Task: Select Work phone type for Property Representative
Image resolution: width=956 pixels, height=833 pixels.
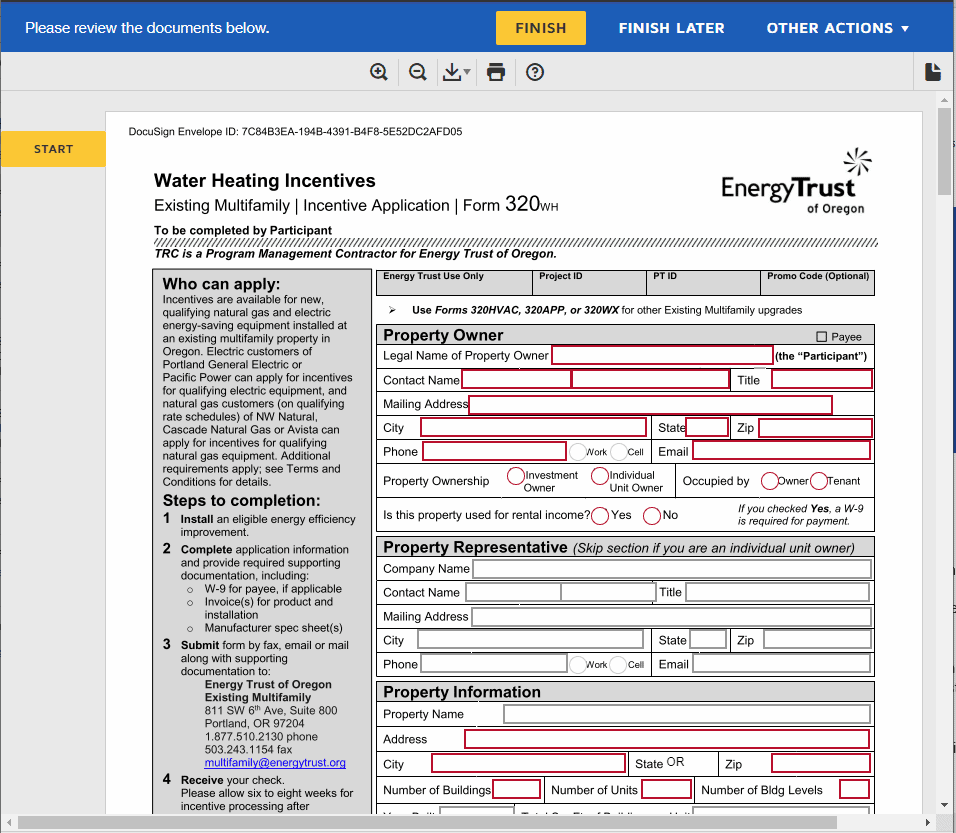Action: (577, 665)
